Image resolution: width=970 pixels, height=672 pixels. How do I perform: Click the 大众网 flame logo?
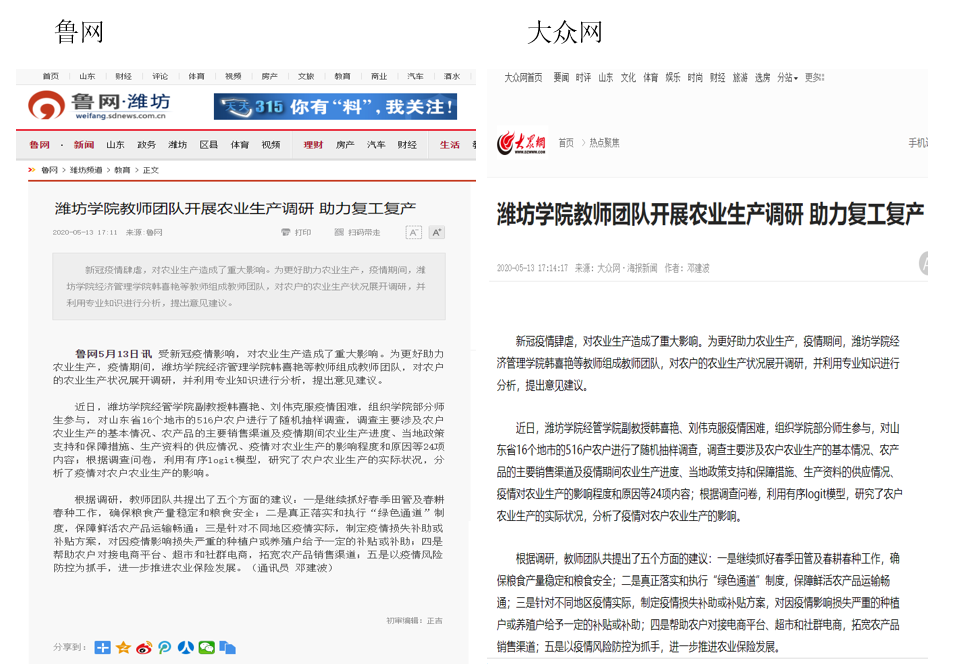coord(522,143)
